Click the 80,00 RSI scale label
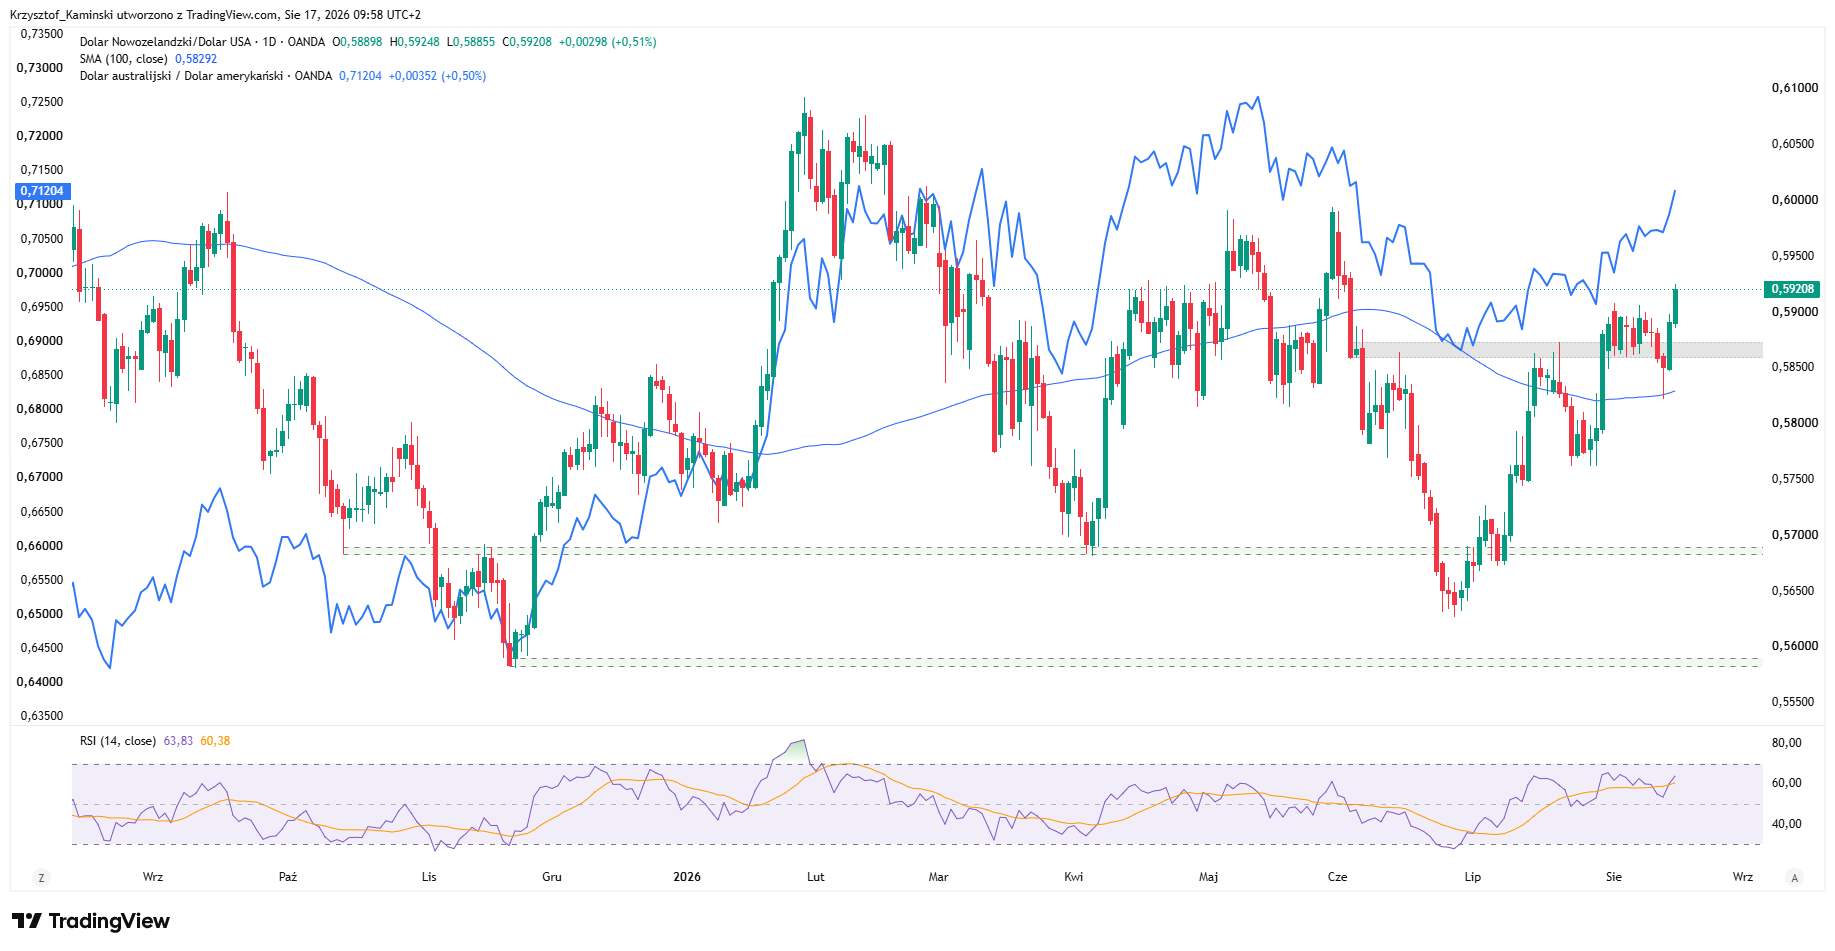This screenshot has height=951, width=1835. tap(1787, 743)
